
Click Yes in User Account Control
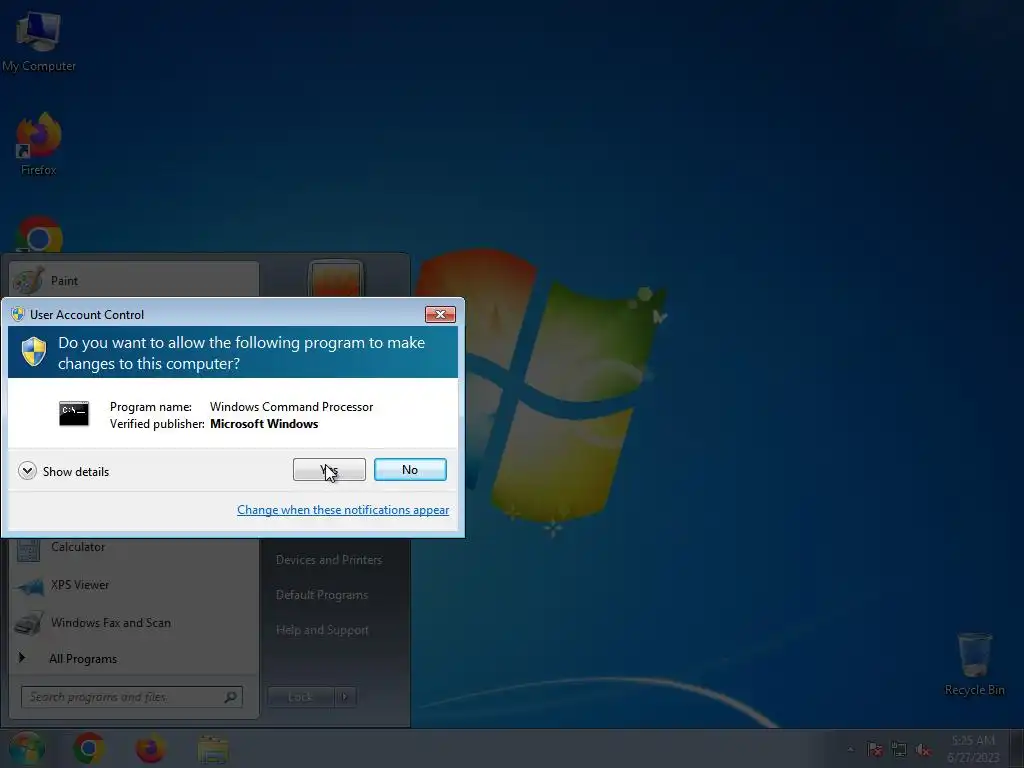pos(329,470)
